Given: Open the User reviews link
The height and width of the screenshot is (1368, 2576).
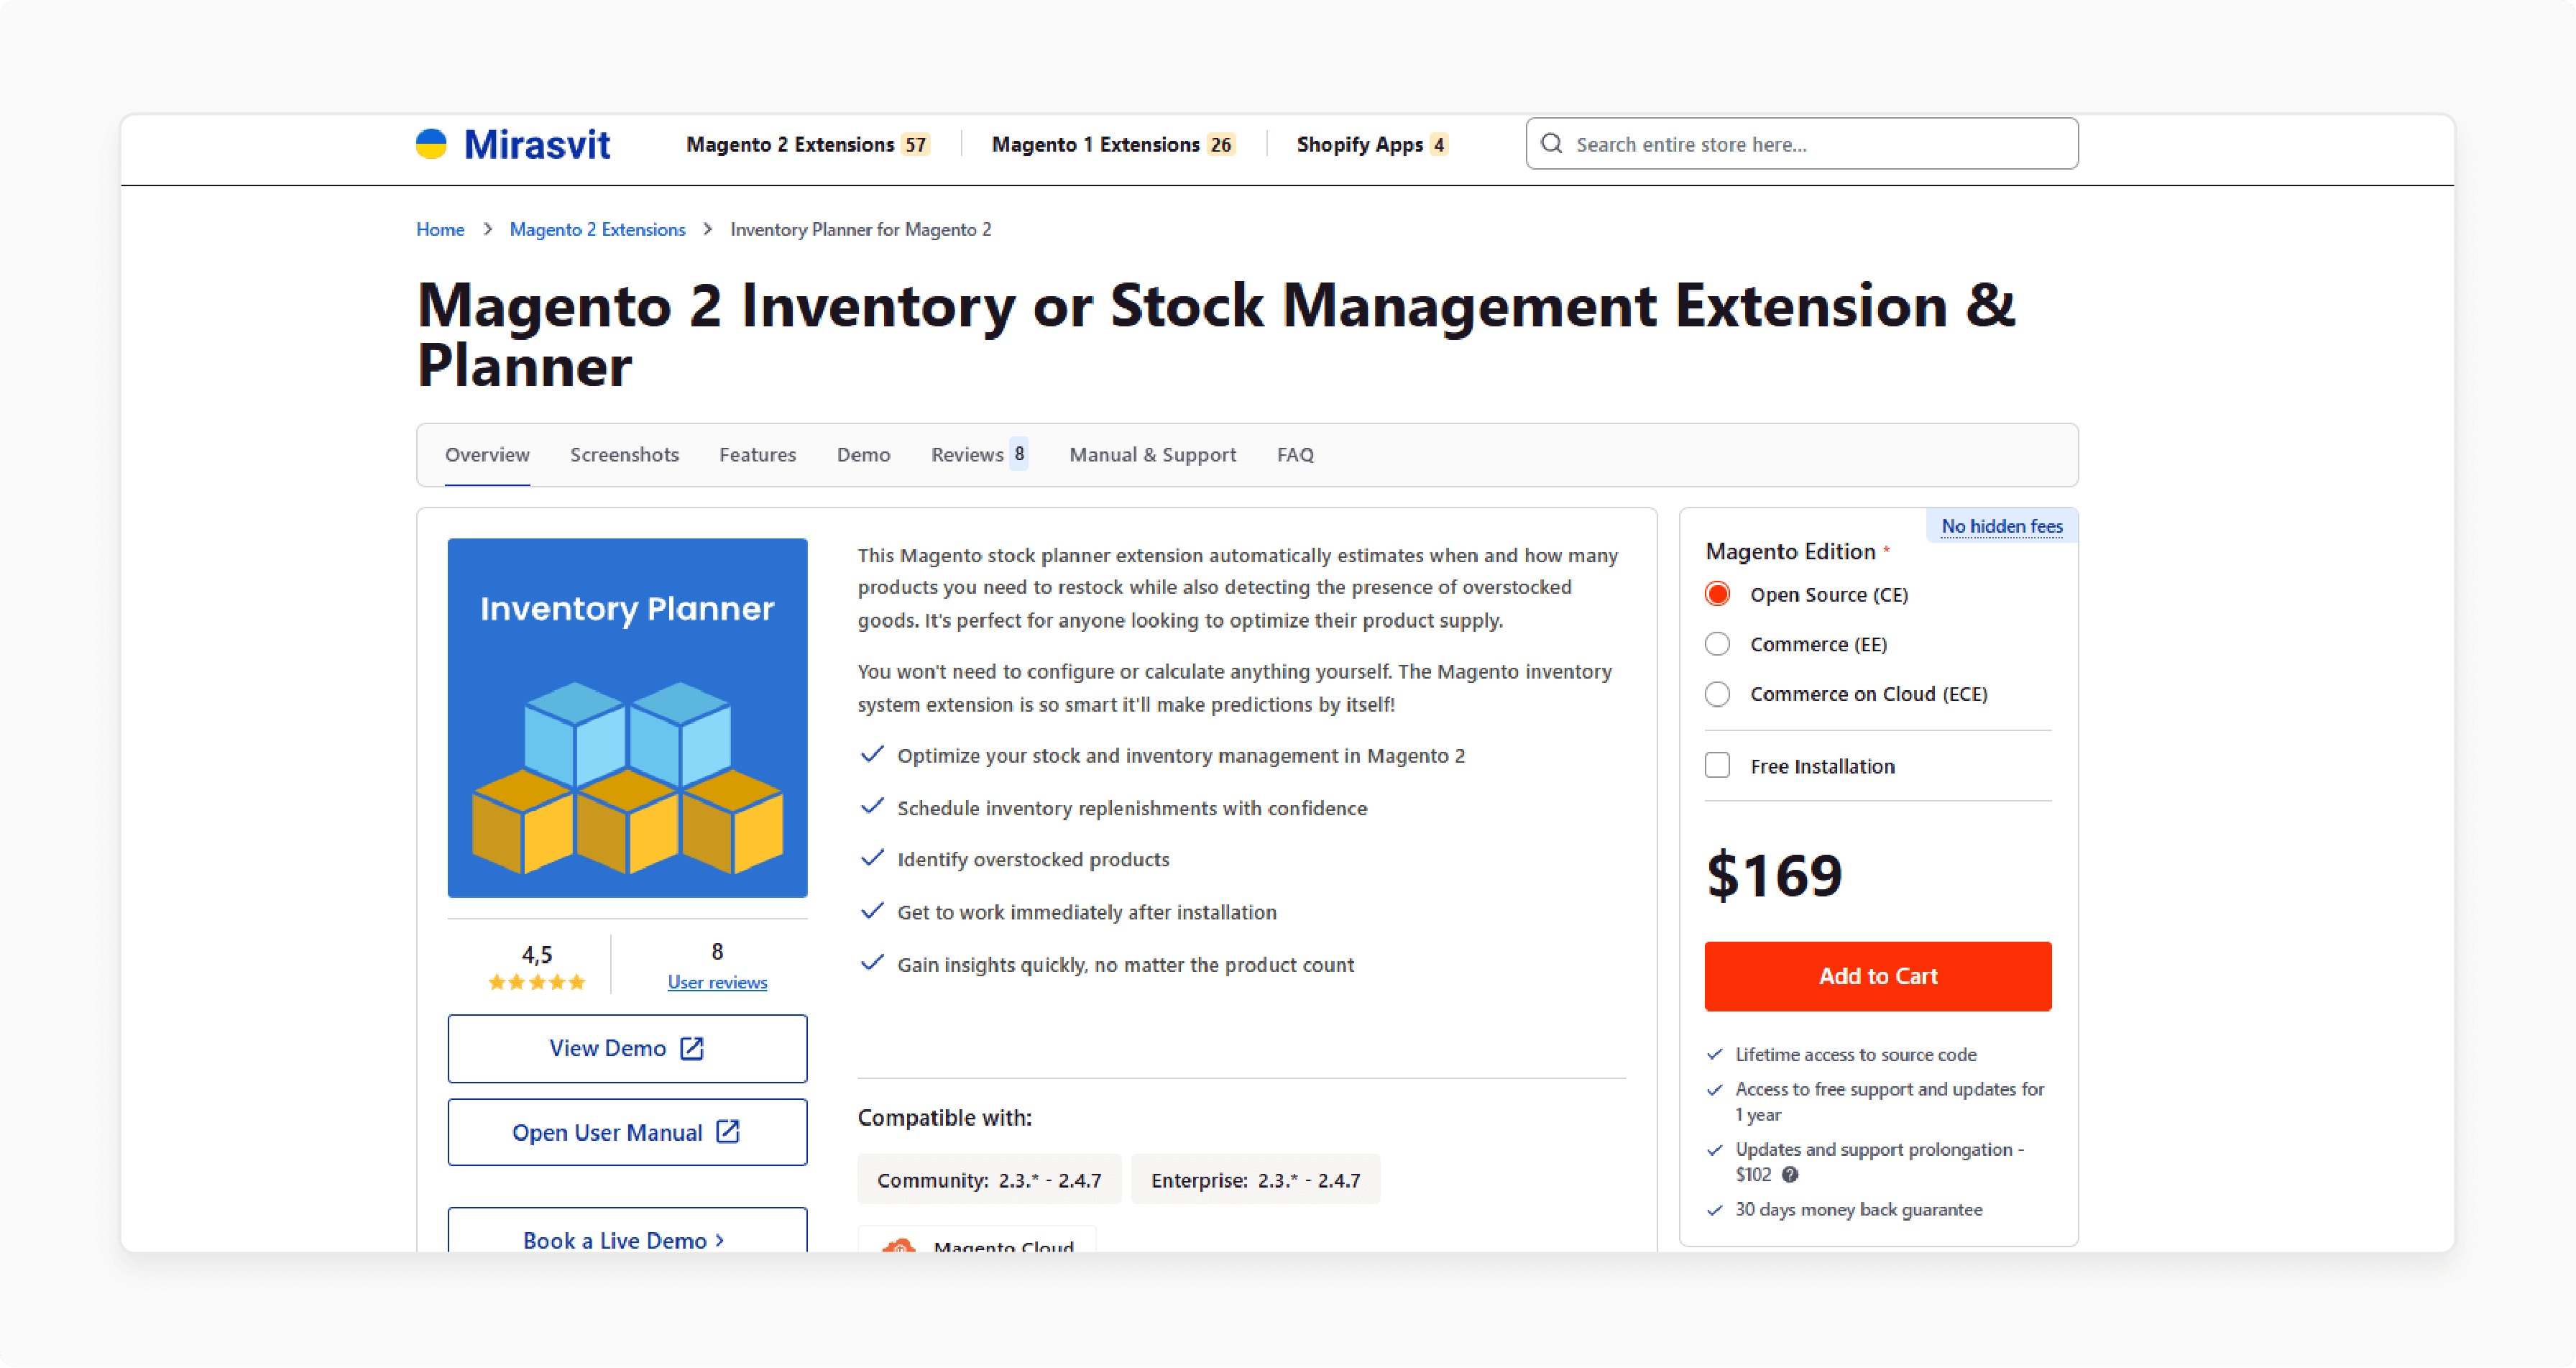Looking at the screenshot, I should 717,982.
